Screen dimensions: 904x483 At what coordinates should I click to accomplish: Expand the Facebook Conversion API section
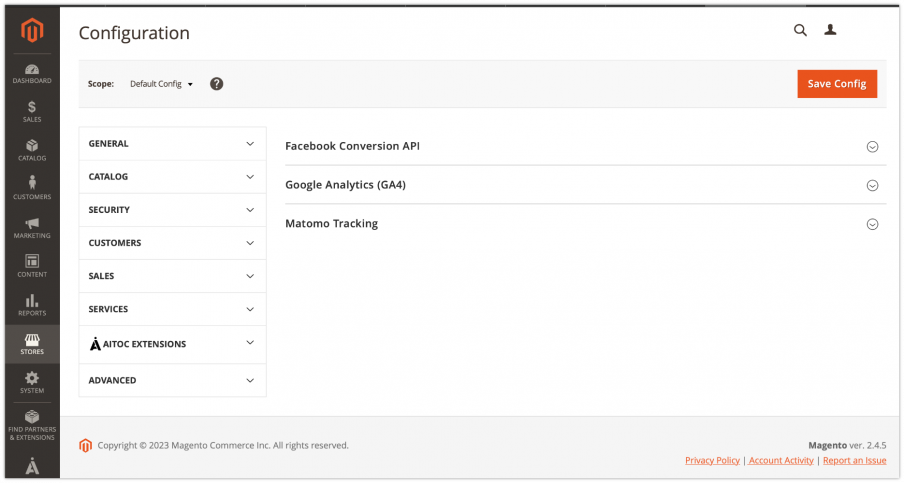[585, 146]
